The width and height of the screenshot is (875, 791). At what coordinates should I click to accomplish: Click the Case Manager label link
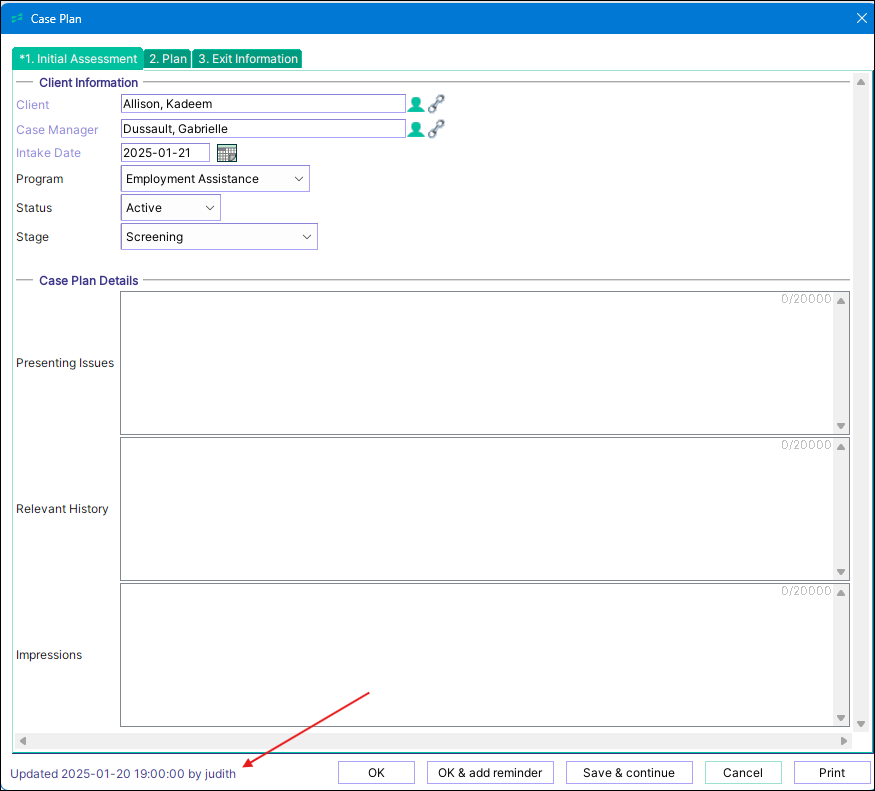[57, 130]
